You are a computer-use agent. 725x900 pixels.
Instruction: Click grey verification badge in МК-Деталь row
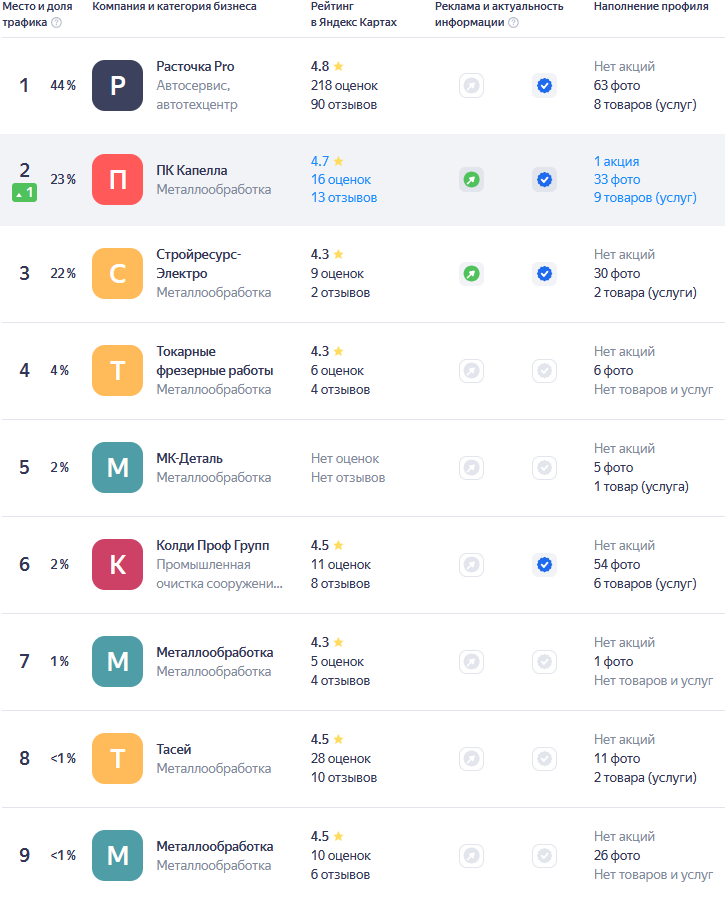(x=544, y=468)
